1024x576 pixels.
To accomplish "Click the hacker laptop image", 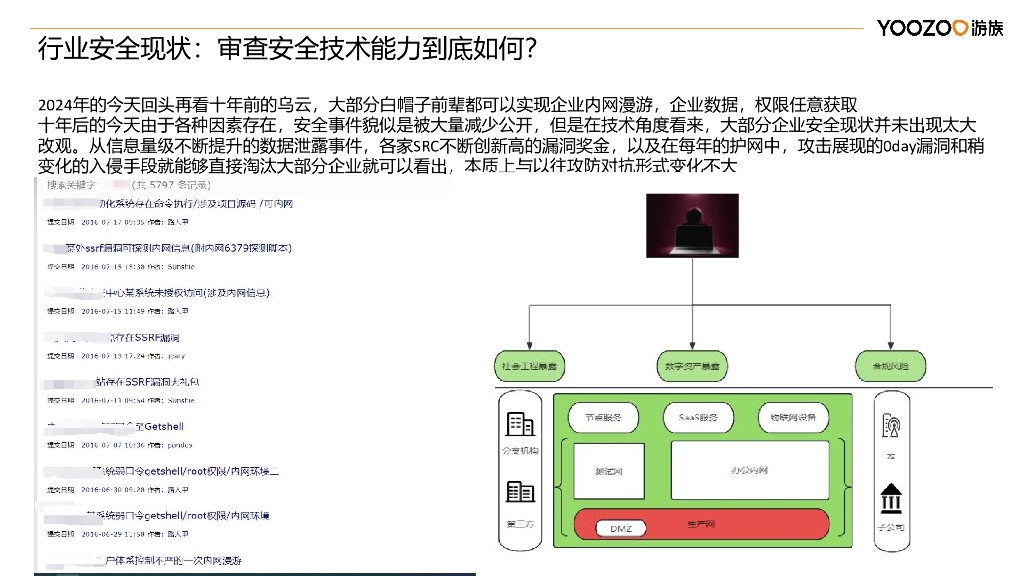I will click(x=692, y=225).
